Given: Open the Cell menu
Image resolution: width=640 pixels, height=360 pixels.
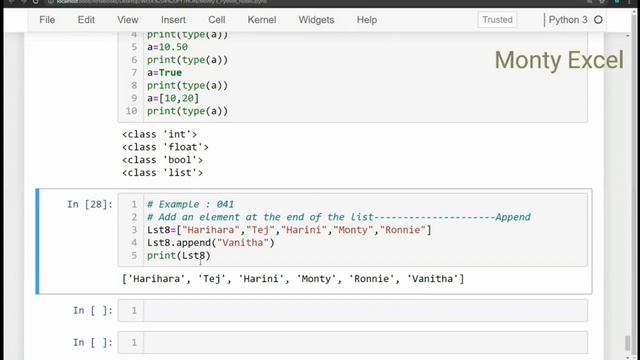Looking at the screenshot, I should 217,20.
